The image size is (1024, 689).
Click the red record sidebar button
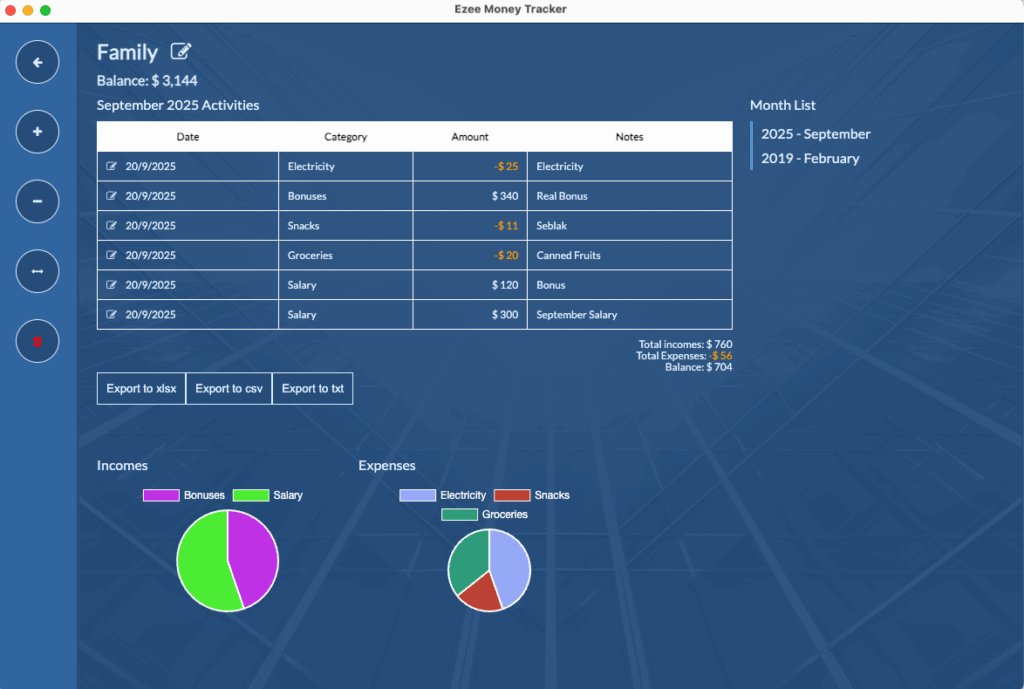[38, 341]
